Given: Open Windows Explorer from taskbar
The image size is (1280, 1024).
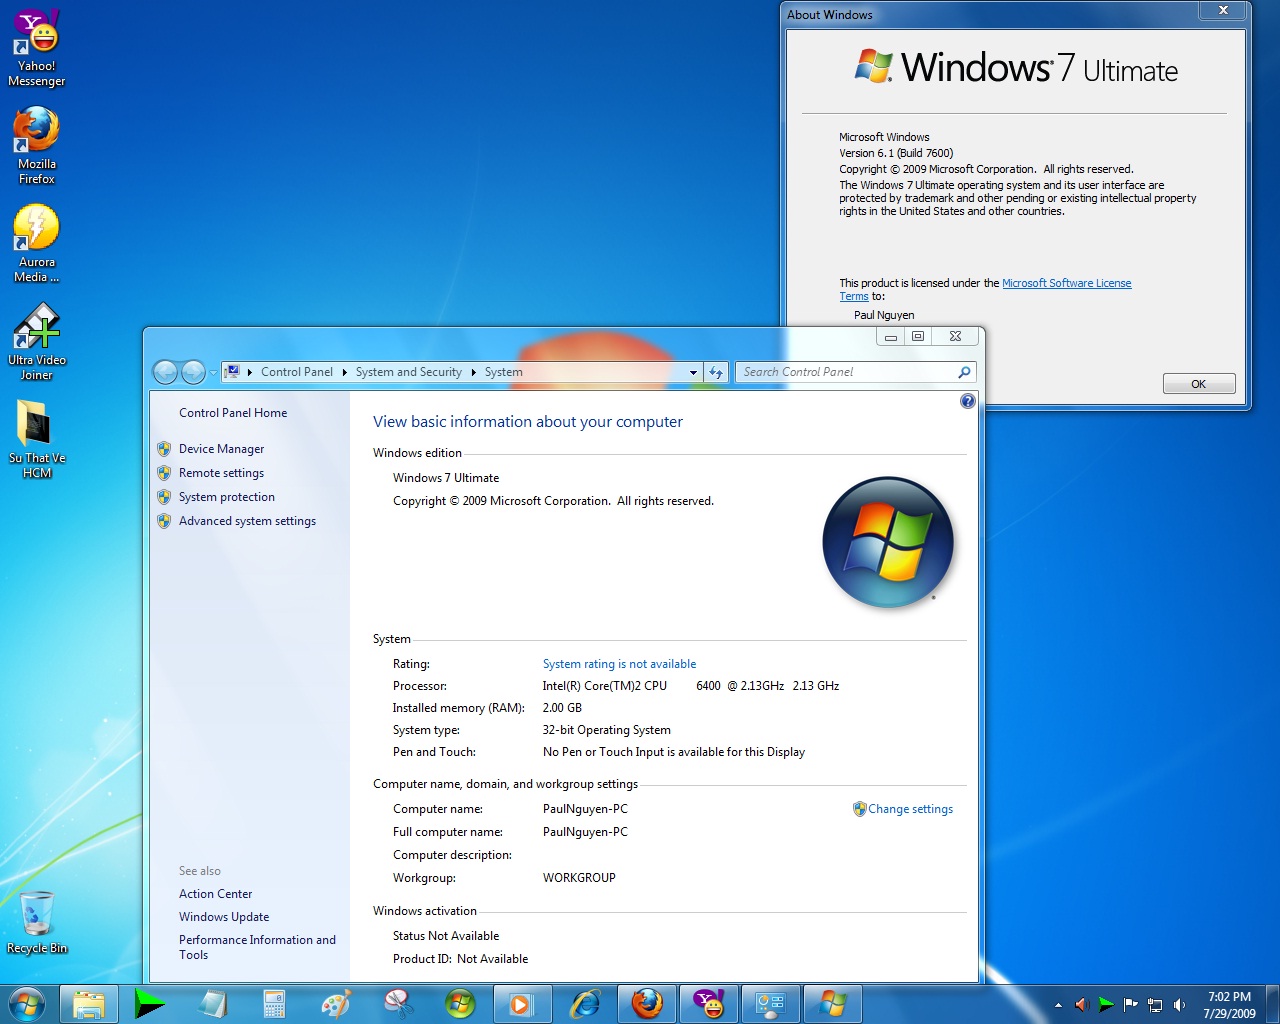Looking at the screenshot, I should (89, 1004).
